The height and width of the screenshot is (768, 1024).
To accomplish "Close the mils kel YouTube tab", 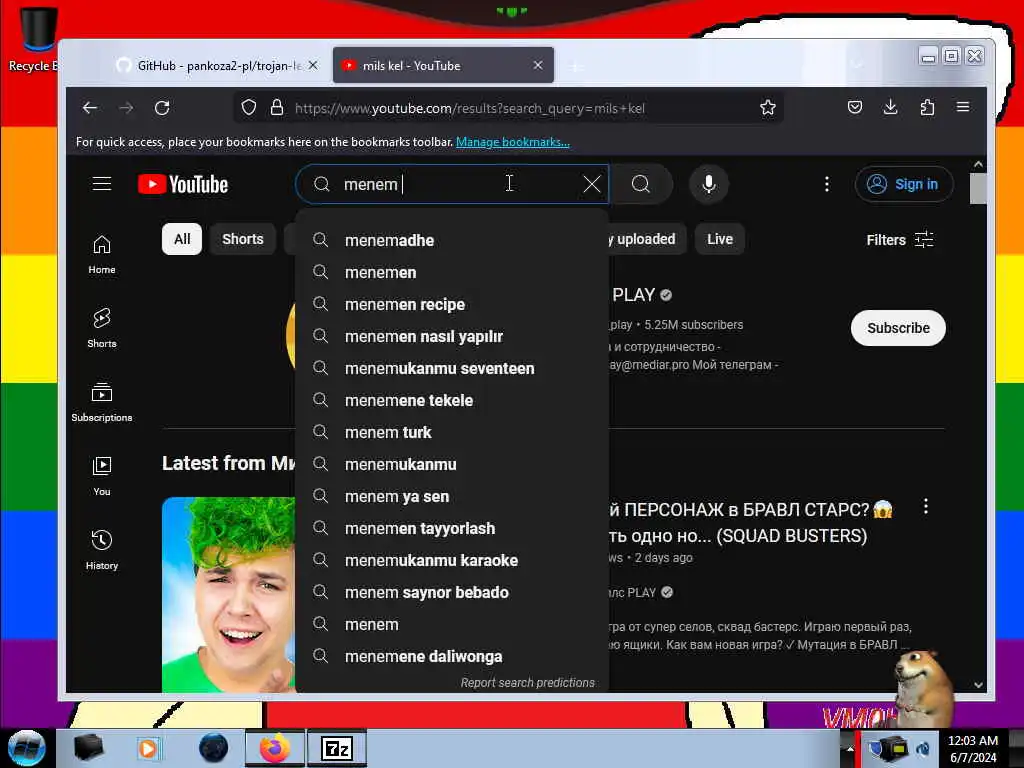I will coord(538,65).
